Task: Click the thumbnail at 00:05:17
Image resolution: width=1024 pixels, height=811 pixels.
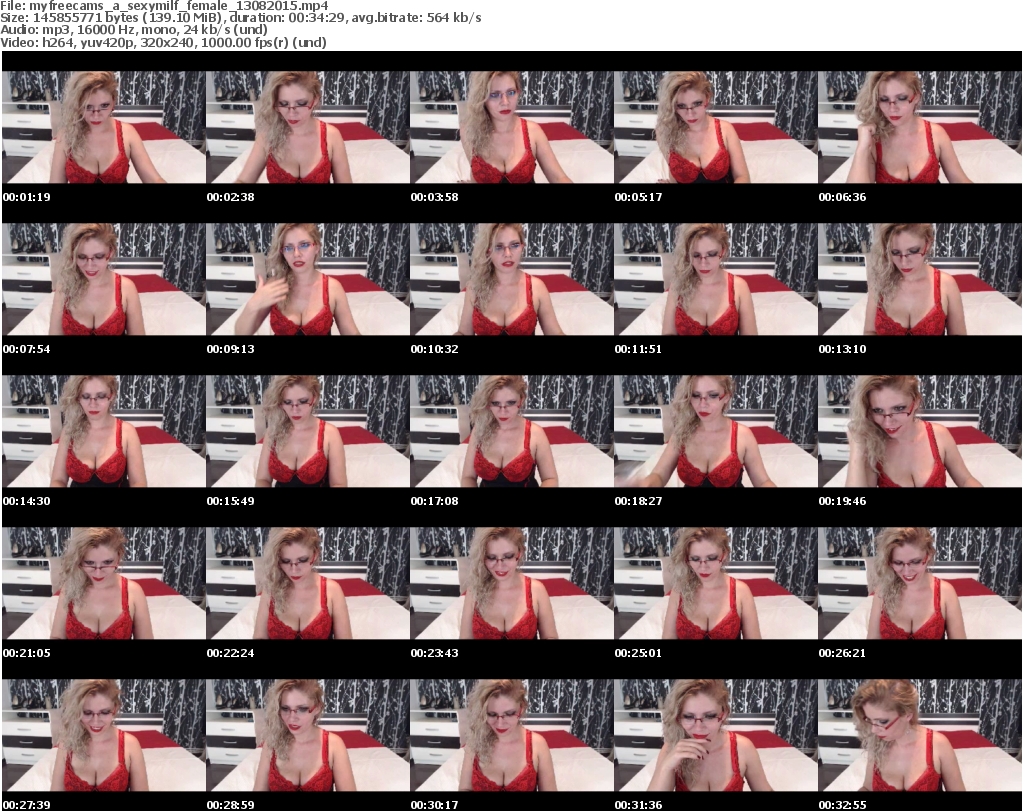Action: click(x=716, y=127)
